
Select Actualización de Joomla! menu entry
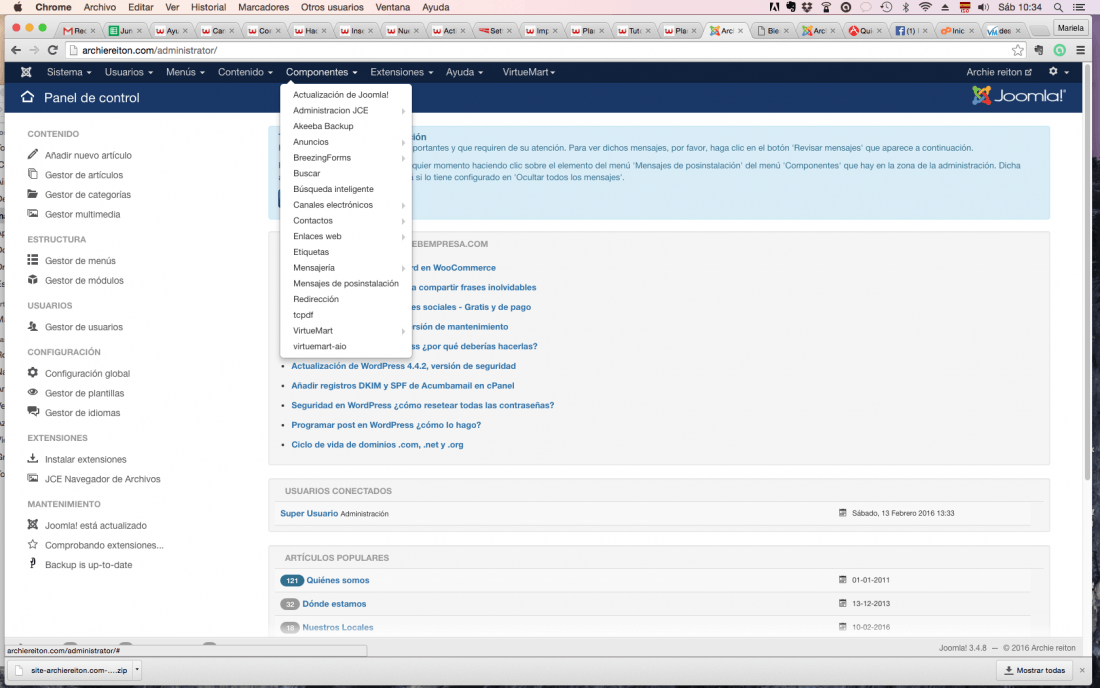tap(341, 94)
